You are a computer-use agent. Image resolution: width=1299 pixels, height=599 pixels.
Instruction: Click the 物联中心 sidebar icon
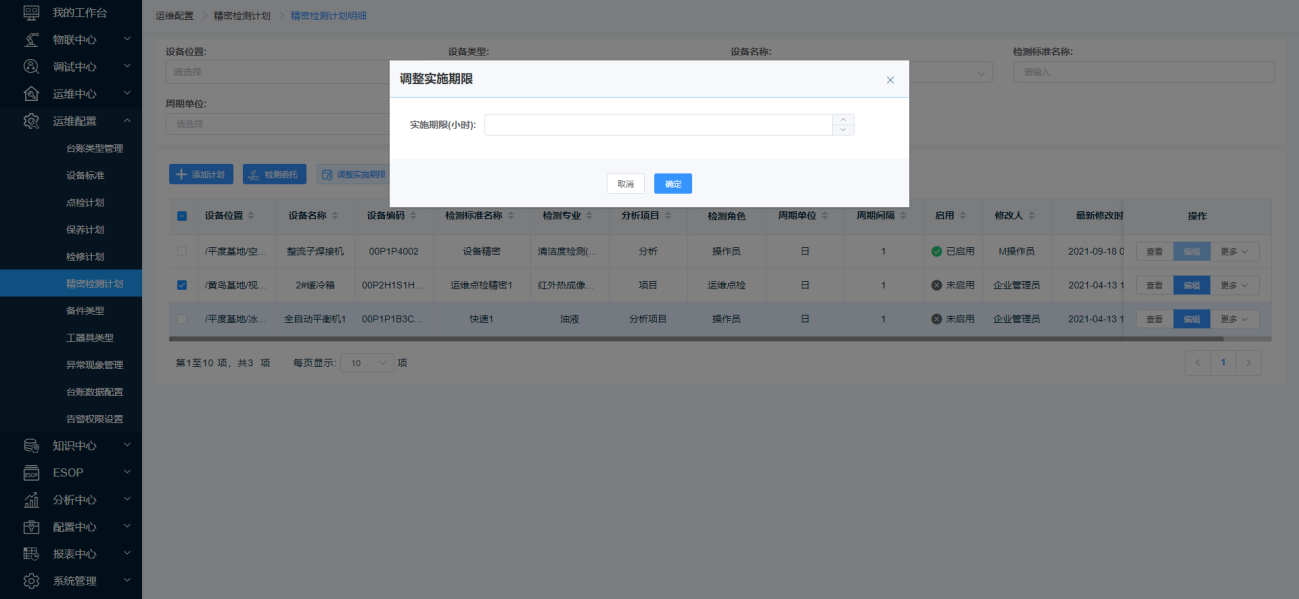tap(31, 40)
